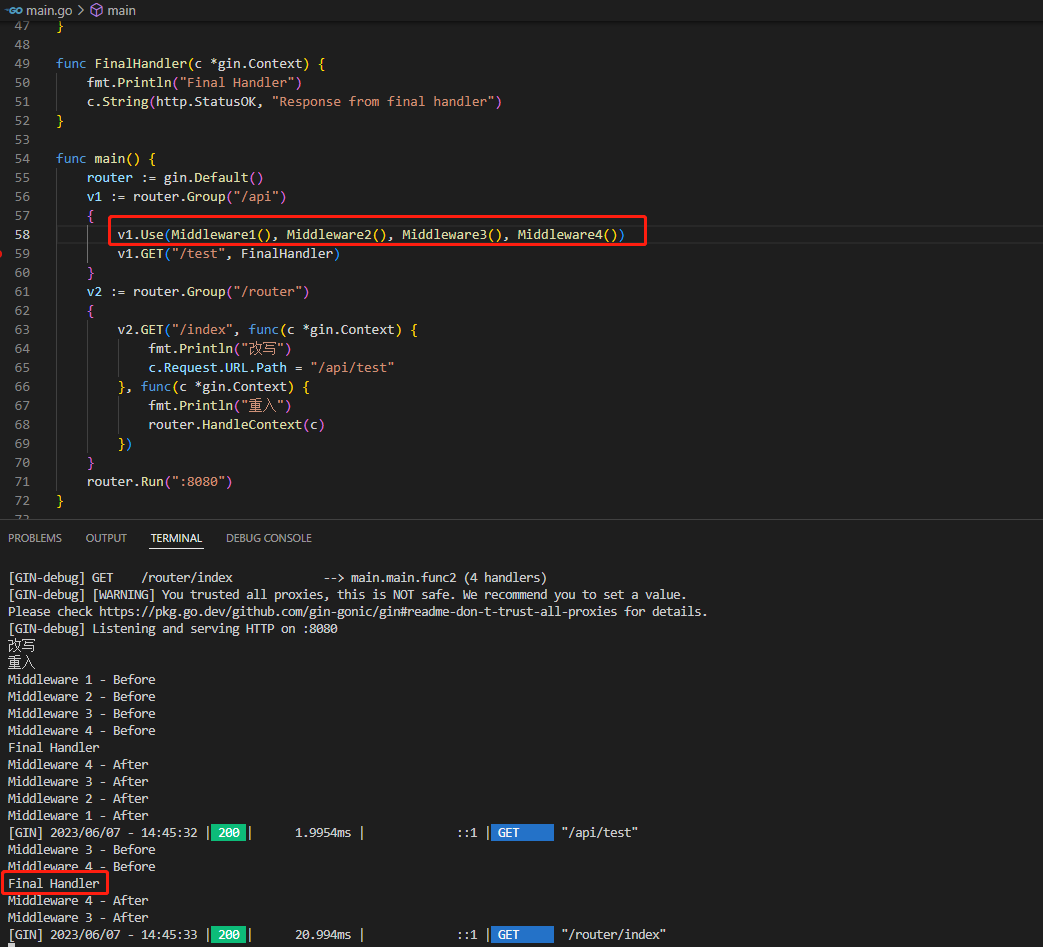Click the main symbol breadcrumb
The width and height of the screenshot is (1043, 947).
[x=121, y=11]
